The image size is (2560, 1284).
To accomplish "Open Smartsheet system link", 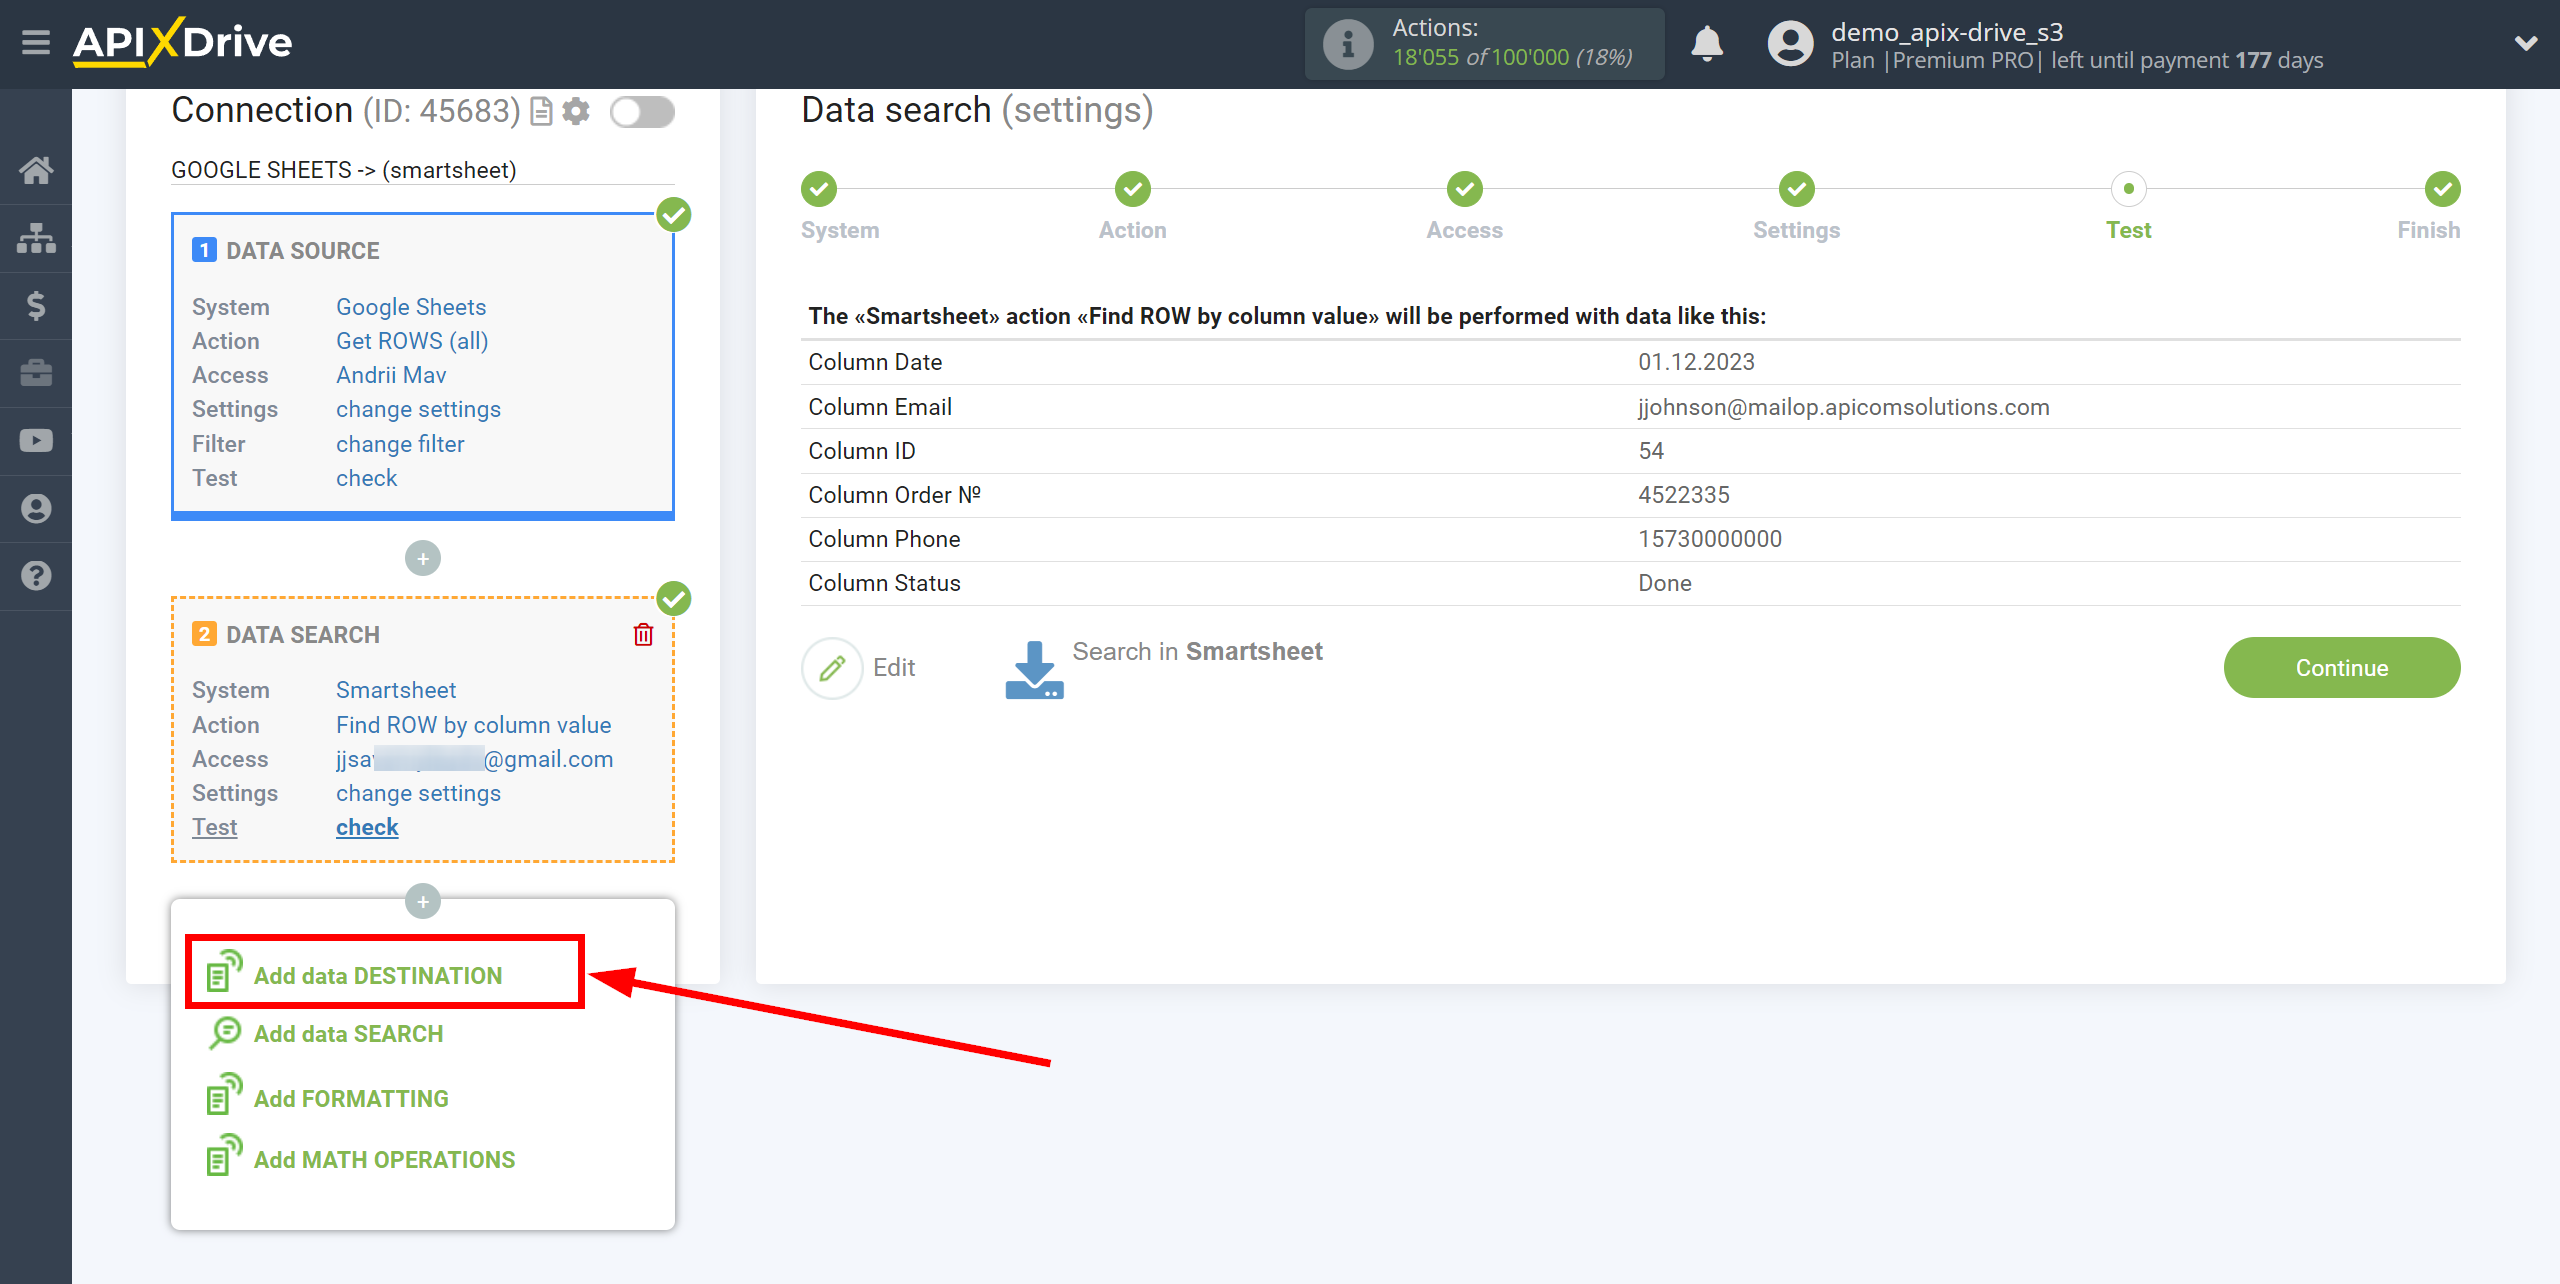I will tap(396, 690).
